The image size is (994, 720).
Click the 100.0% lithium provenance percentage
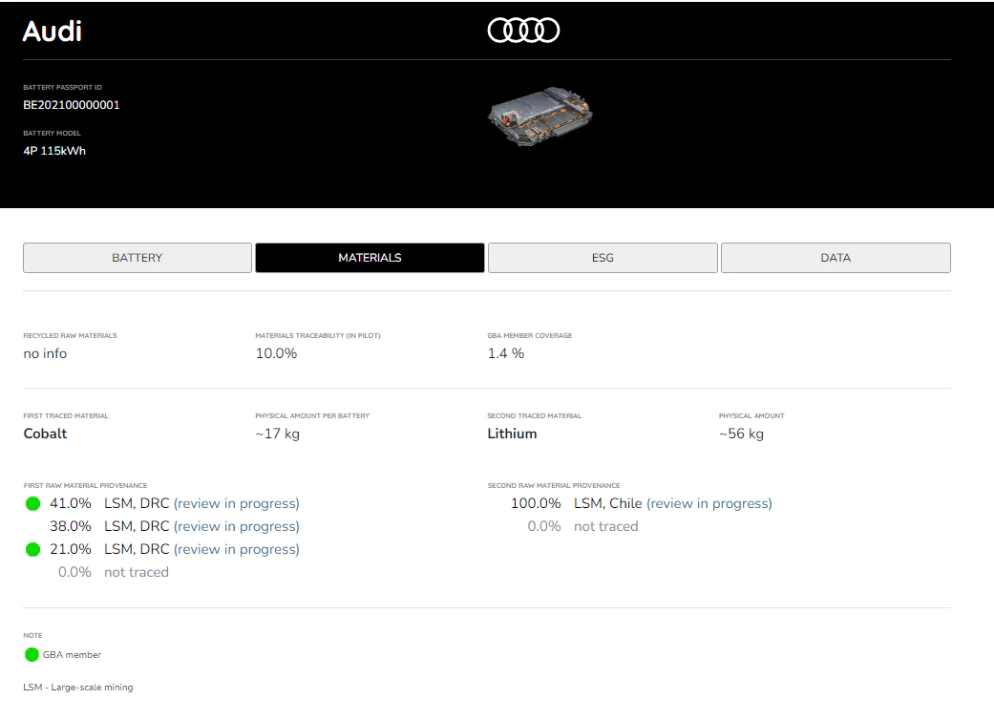[536, 503]
